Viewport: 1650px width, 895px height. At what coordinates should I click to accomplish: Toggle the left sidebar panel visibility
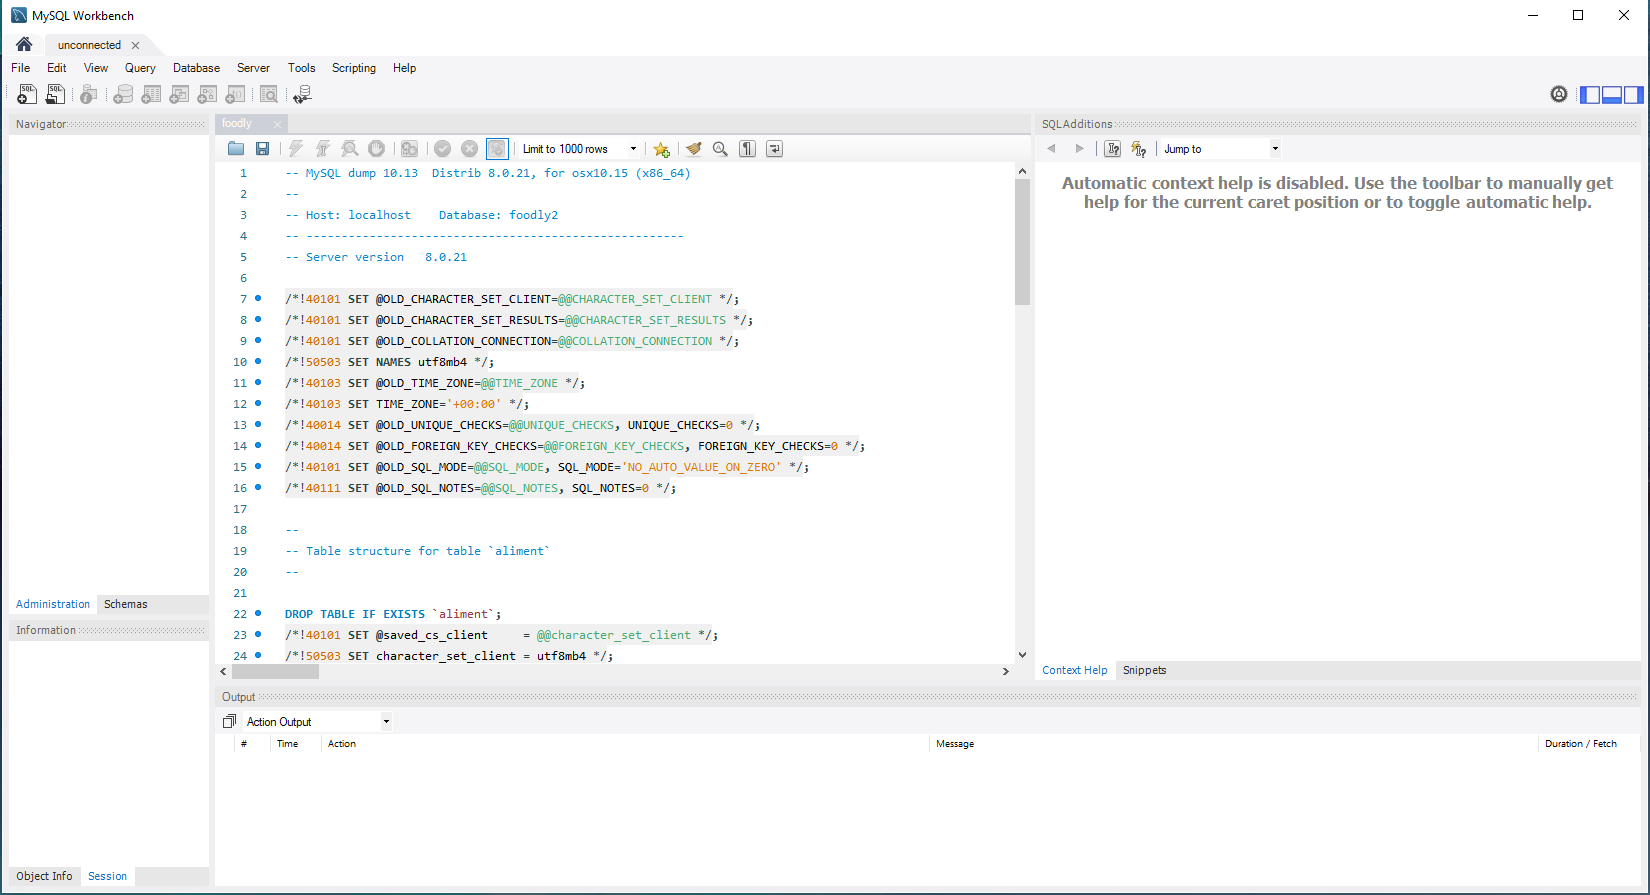[1590, 94]
